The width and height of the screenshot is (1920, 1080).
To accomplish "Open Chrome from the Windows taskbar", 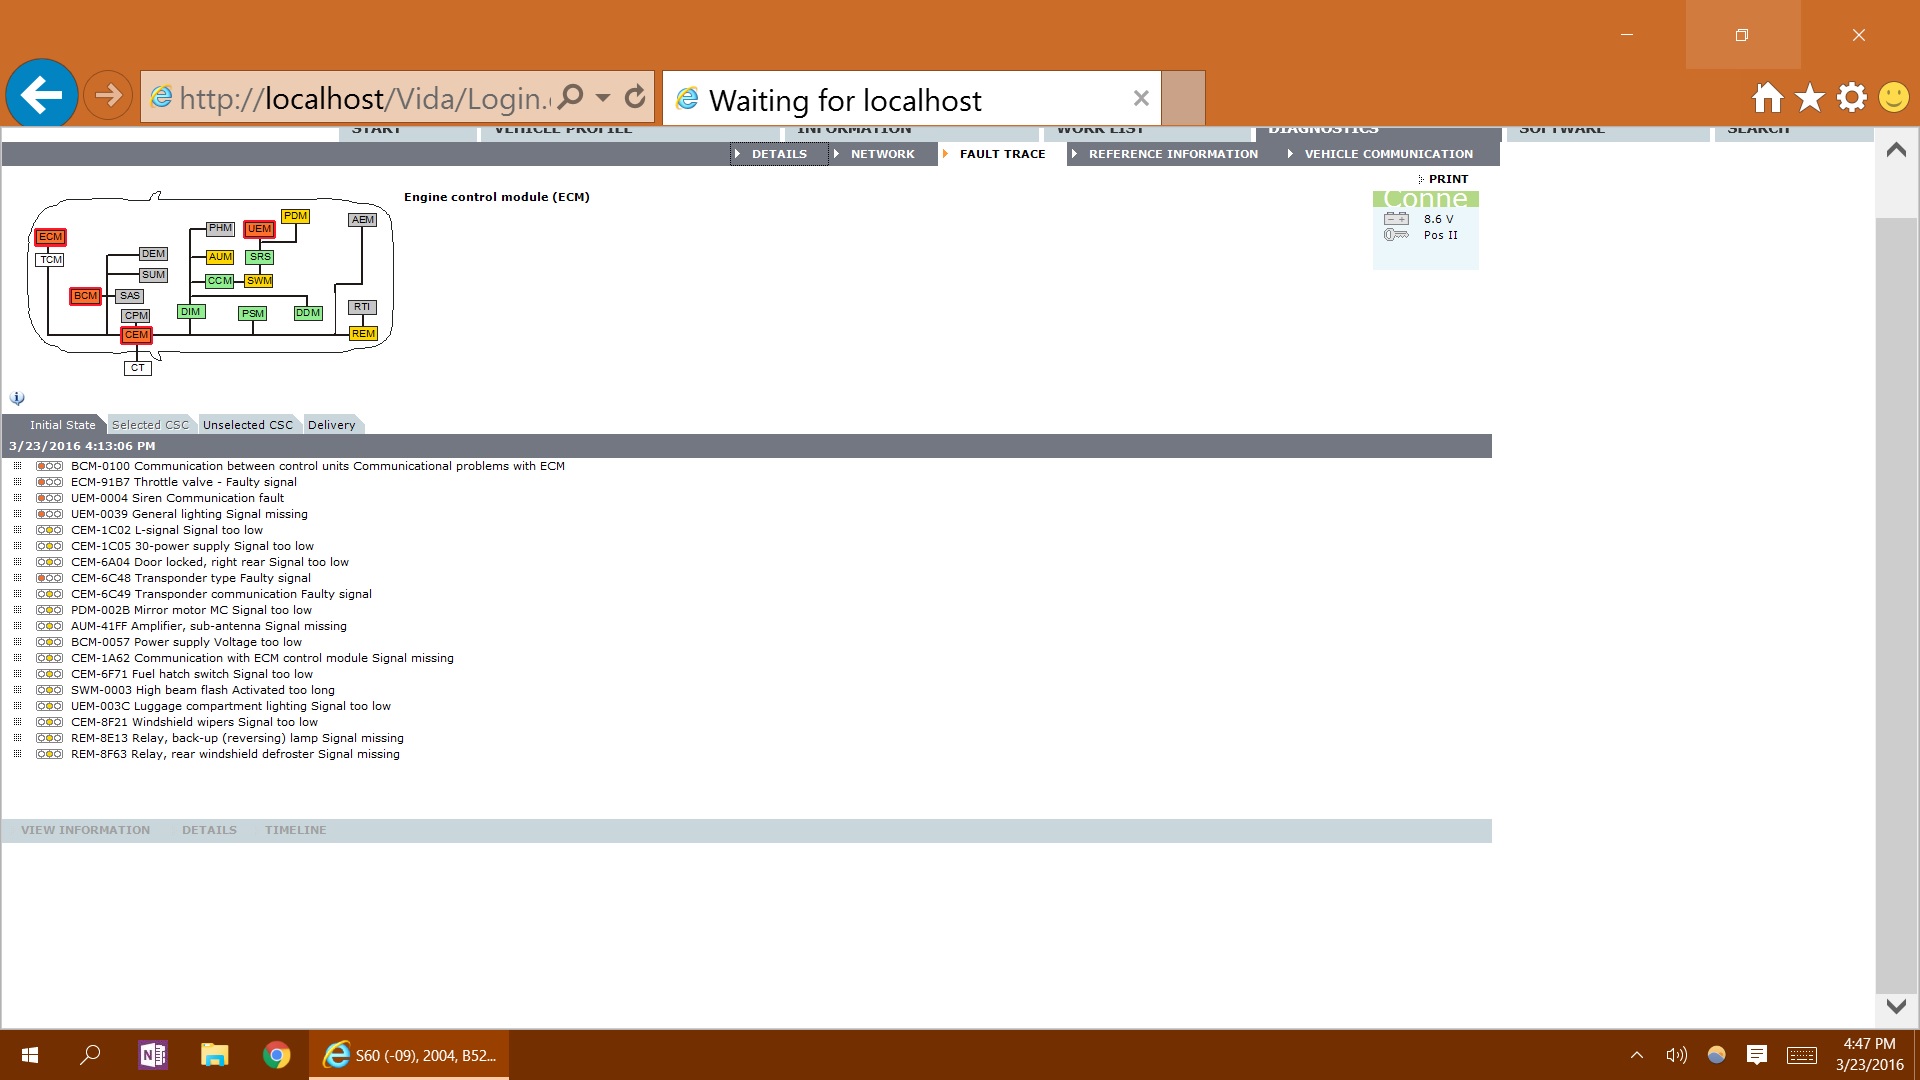I will click(x=277, y=1055).
